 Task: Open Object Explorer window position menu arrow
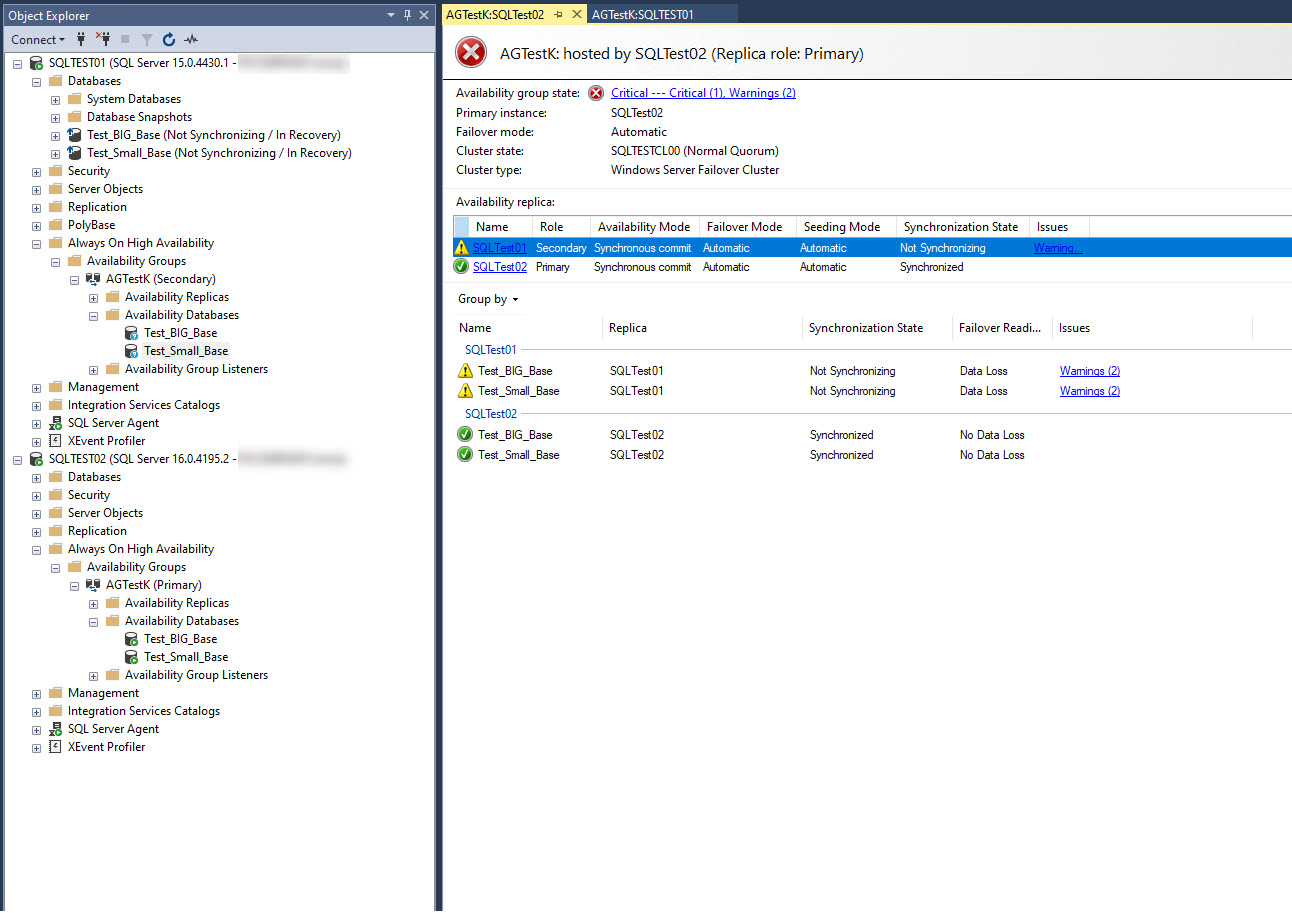coord(391,15)
